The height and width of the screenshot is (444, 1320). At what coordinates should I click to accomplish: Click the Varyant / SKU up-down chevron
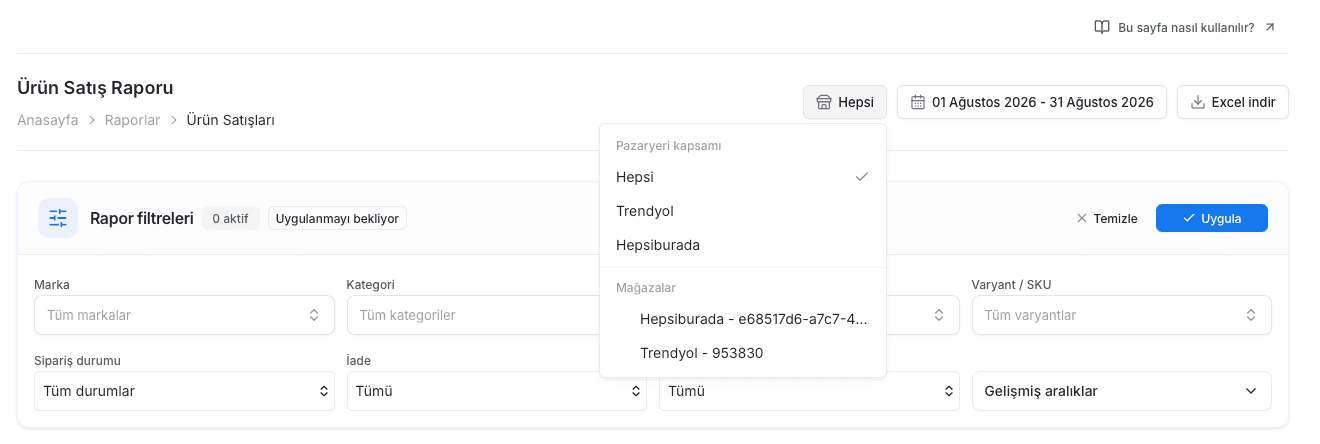point(1251,315)
